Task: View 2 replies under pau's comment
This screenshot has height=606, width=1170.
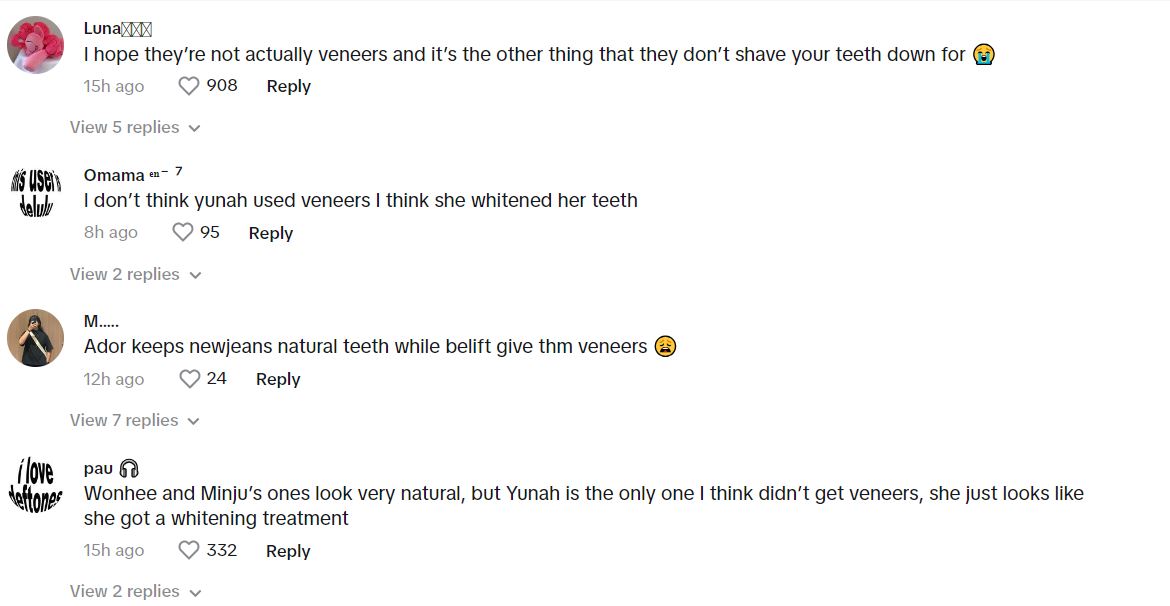Action: point(135,591)
